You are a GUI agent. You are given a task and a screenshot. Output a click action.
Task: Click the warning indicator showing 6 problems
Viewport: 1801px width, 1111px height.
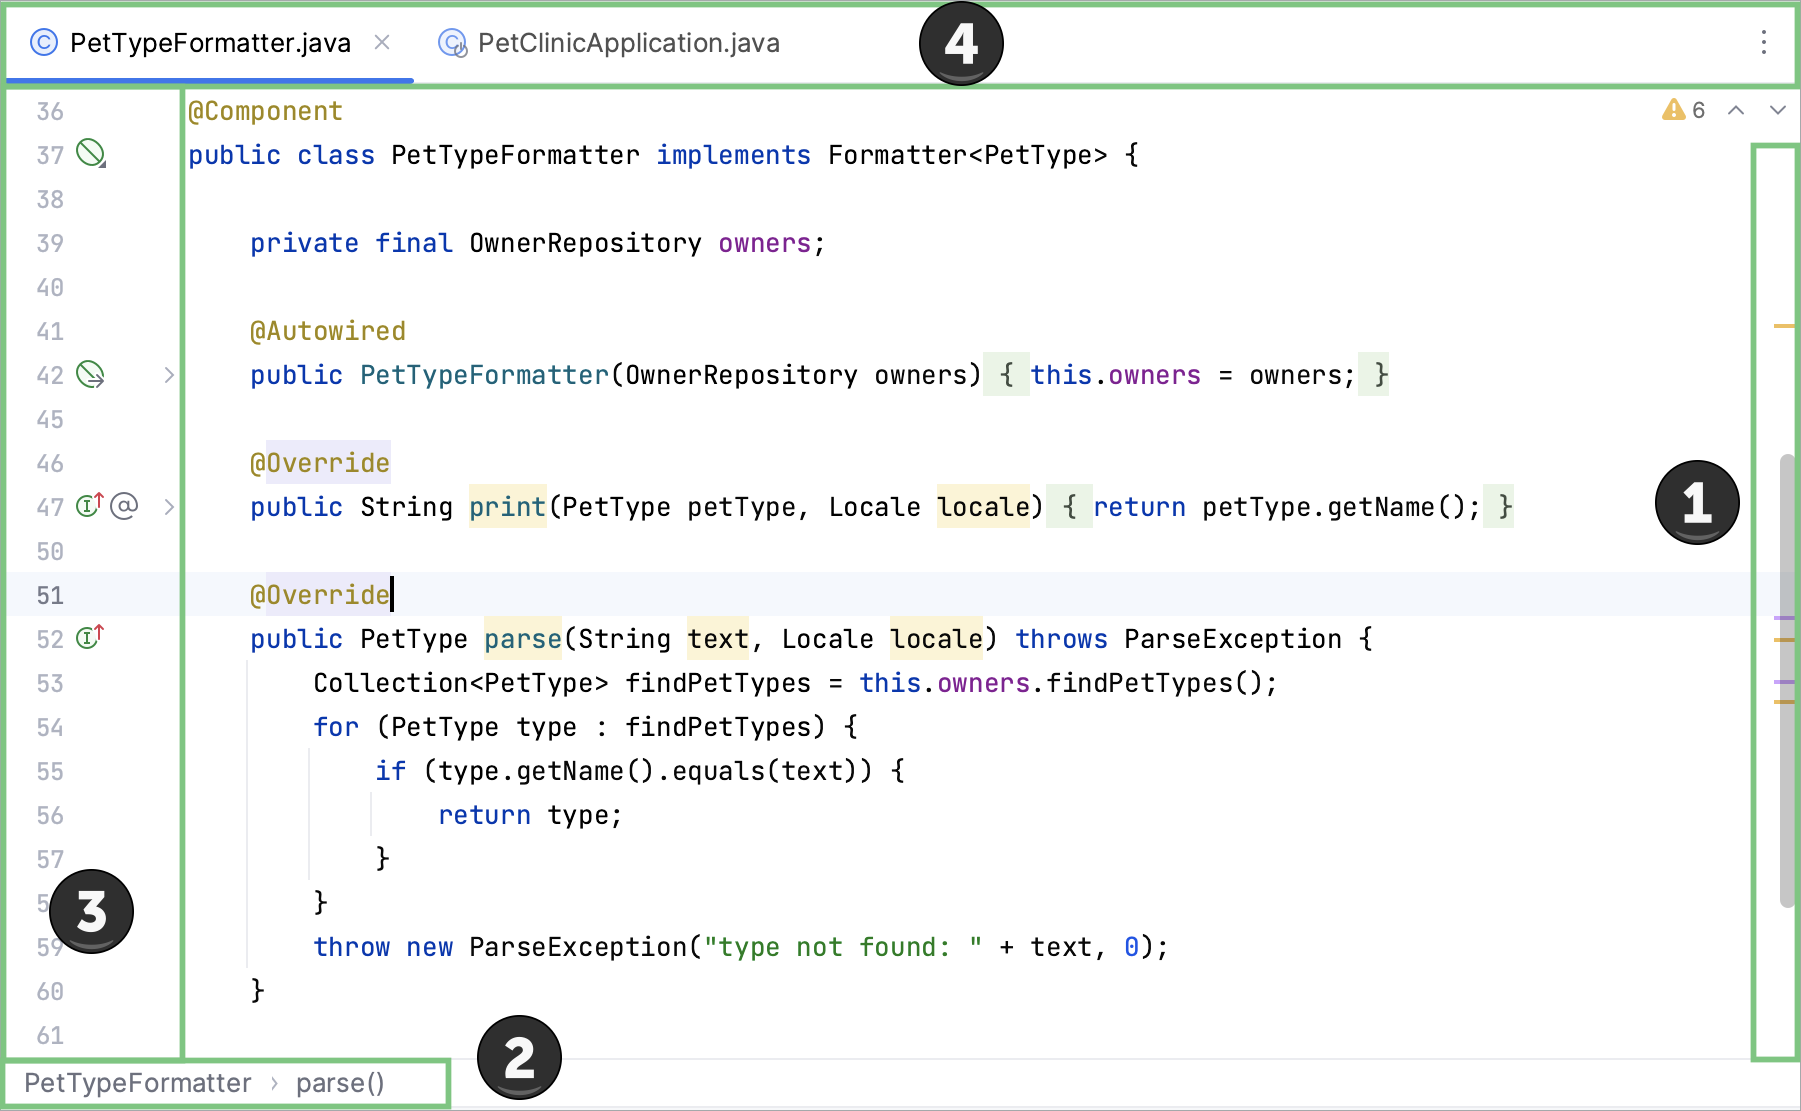pyautogui.click(x=1683, y=110)
